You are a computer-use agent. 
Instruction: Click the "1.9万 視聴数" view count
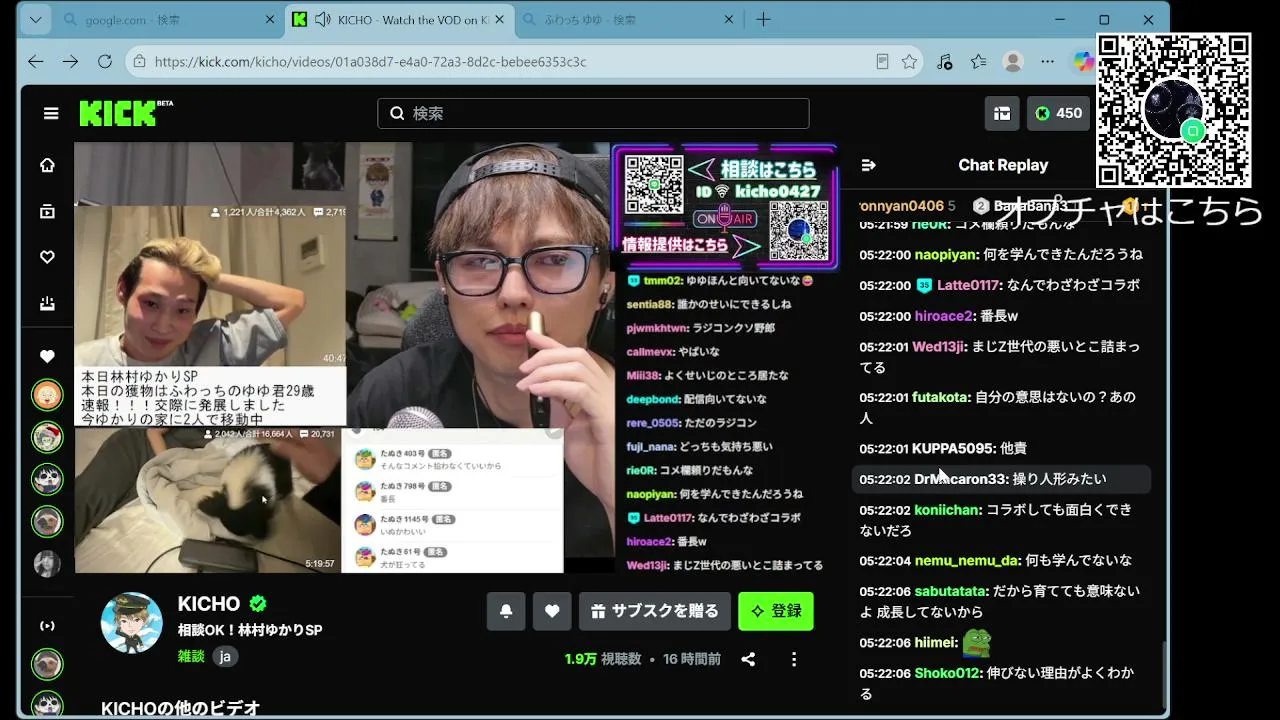click(603, 659)
